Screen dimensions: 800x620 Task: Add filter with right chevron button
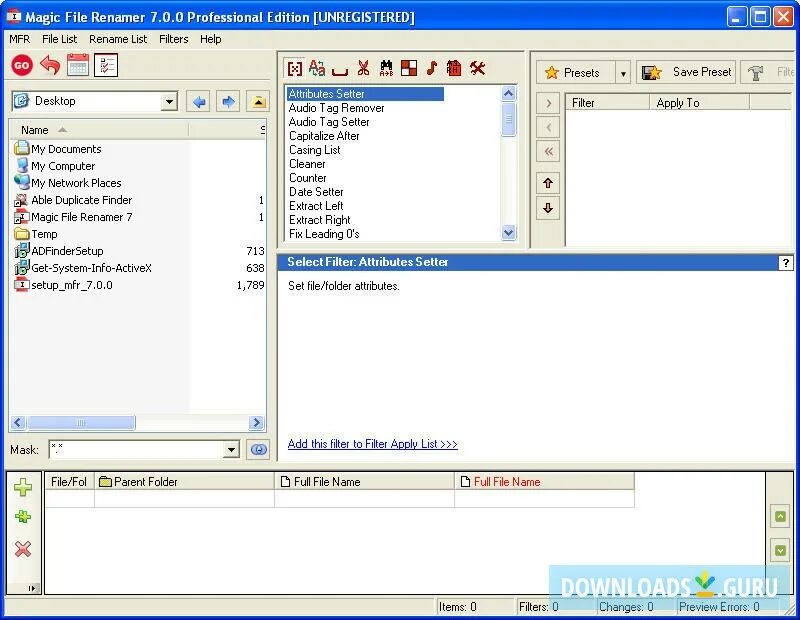(x=548, y=104)
